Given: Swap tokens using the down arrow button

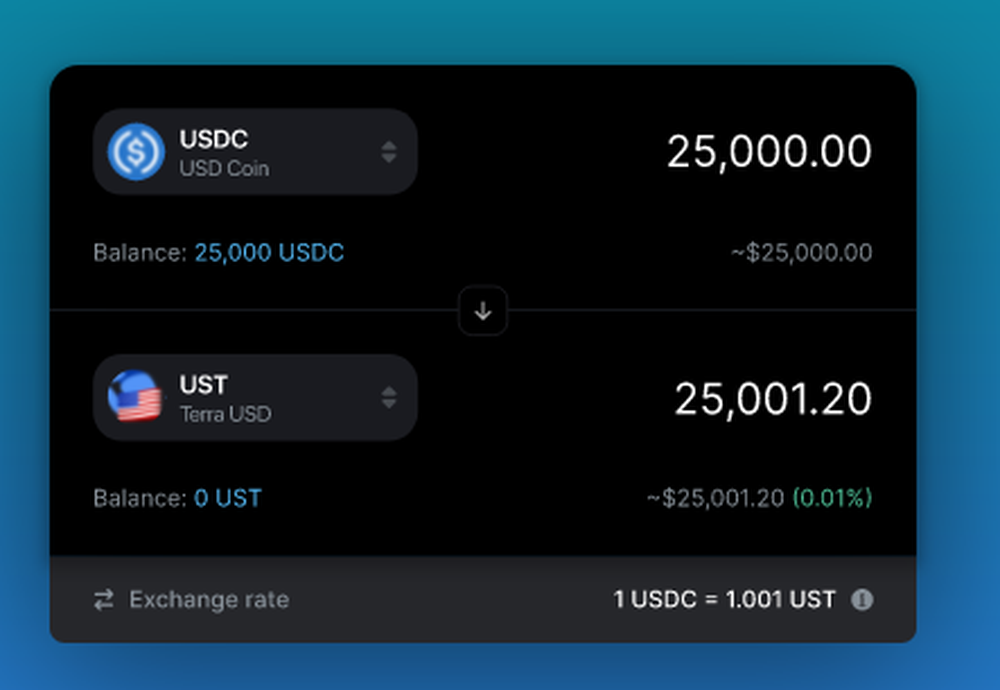Looking at the screenshot, I should pyautogui.click(x=483, y=311).
